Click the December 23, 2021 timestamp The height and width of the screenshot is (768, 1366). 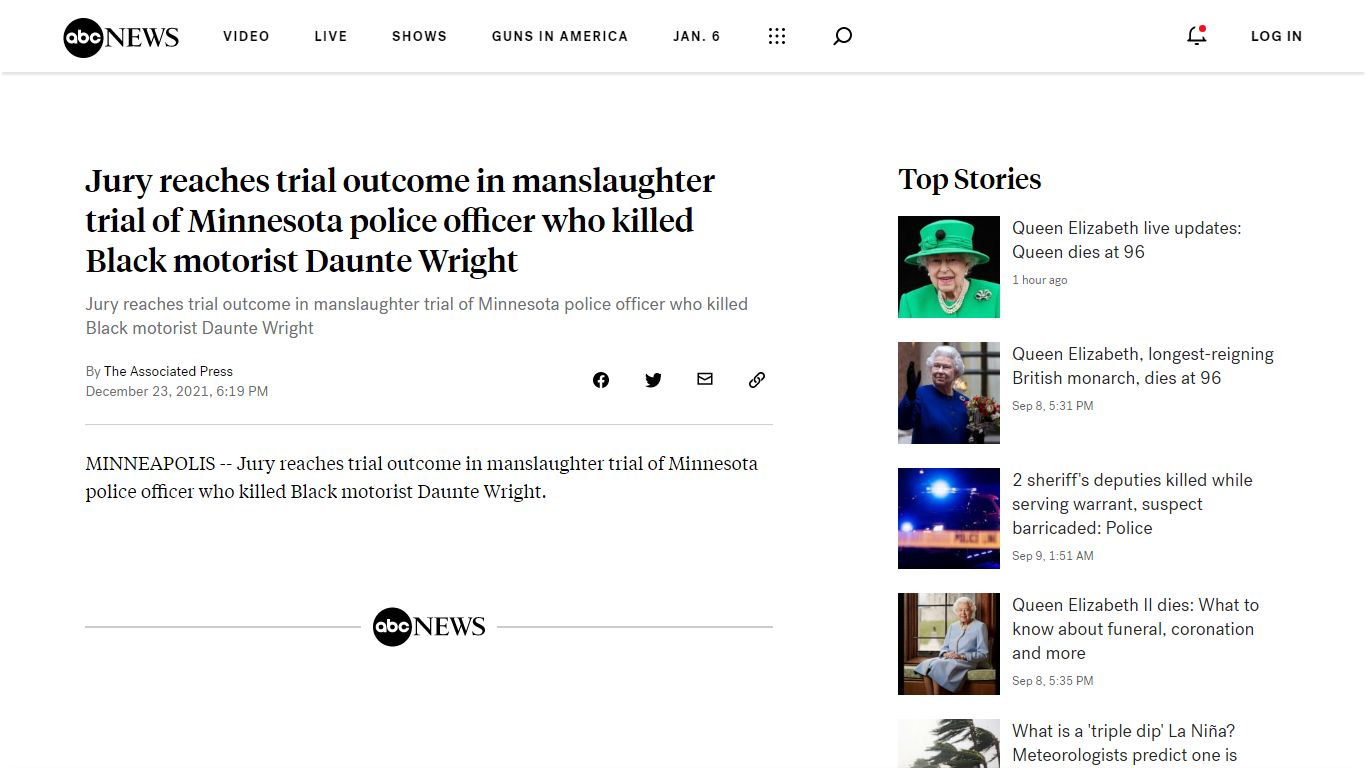coord(177,392)
